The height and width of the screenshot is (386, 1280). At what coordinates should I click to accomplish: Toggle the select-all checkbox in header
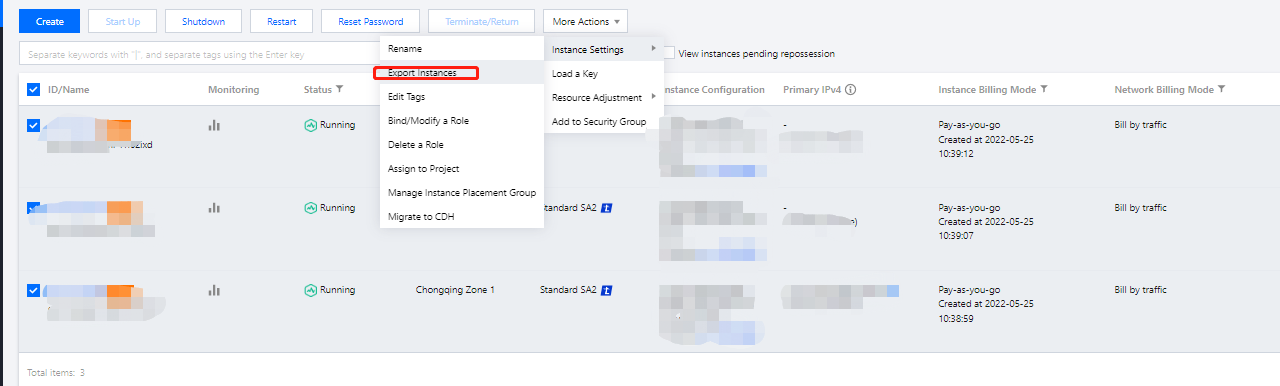click(x=34, y=90)
